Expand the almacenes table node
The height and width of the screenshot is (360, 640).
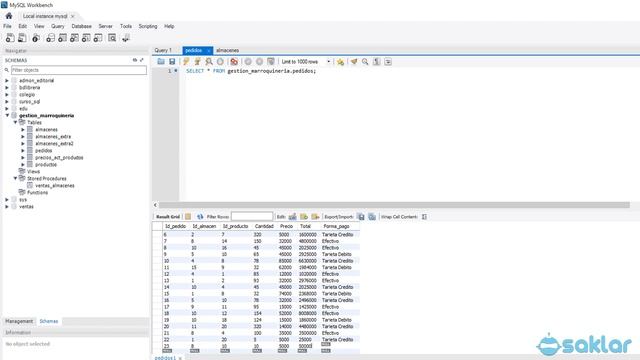click(23, 129)
